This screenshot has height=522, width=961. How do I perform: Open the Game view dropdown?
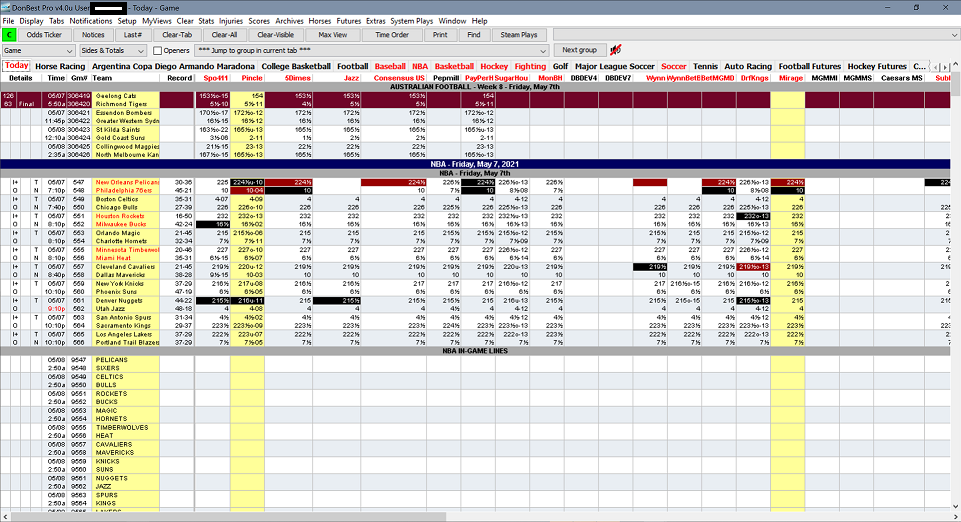coord(39,51)
